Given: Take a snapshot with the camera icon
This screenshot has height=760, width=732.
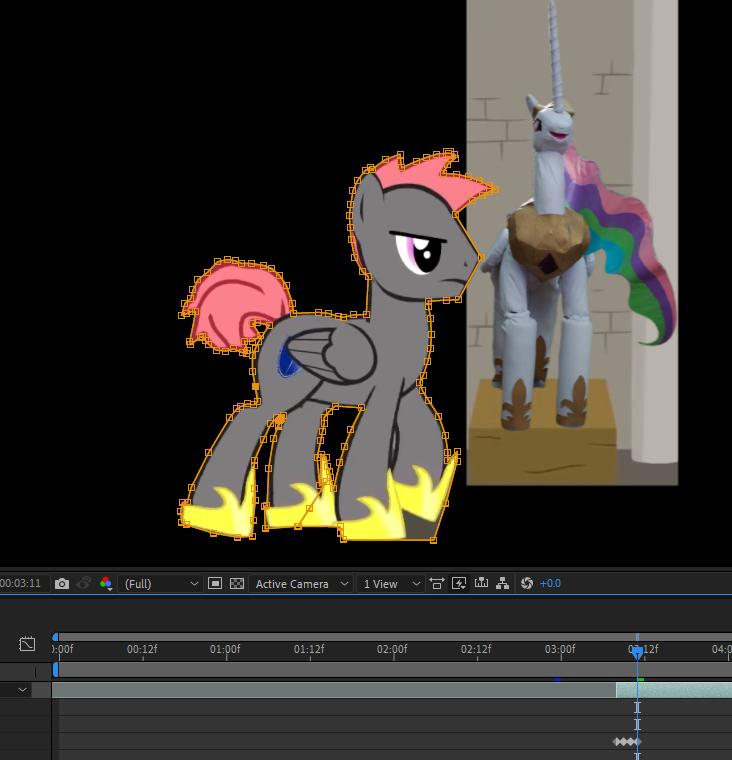Looking at the screenshot, I should [x=62, y=584].
